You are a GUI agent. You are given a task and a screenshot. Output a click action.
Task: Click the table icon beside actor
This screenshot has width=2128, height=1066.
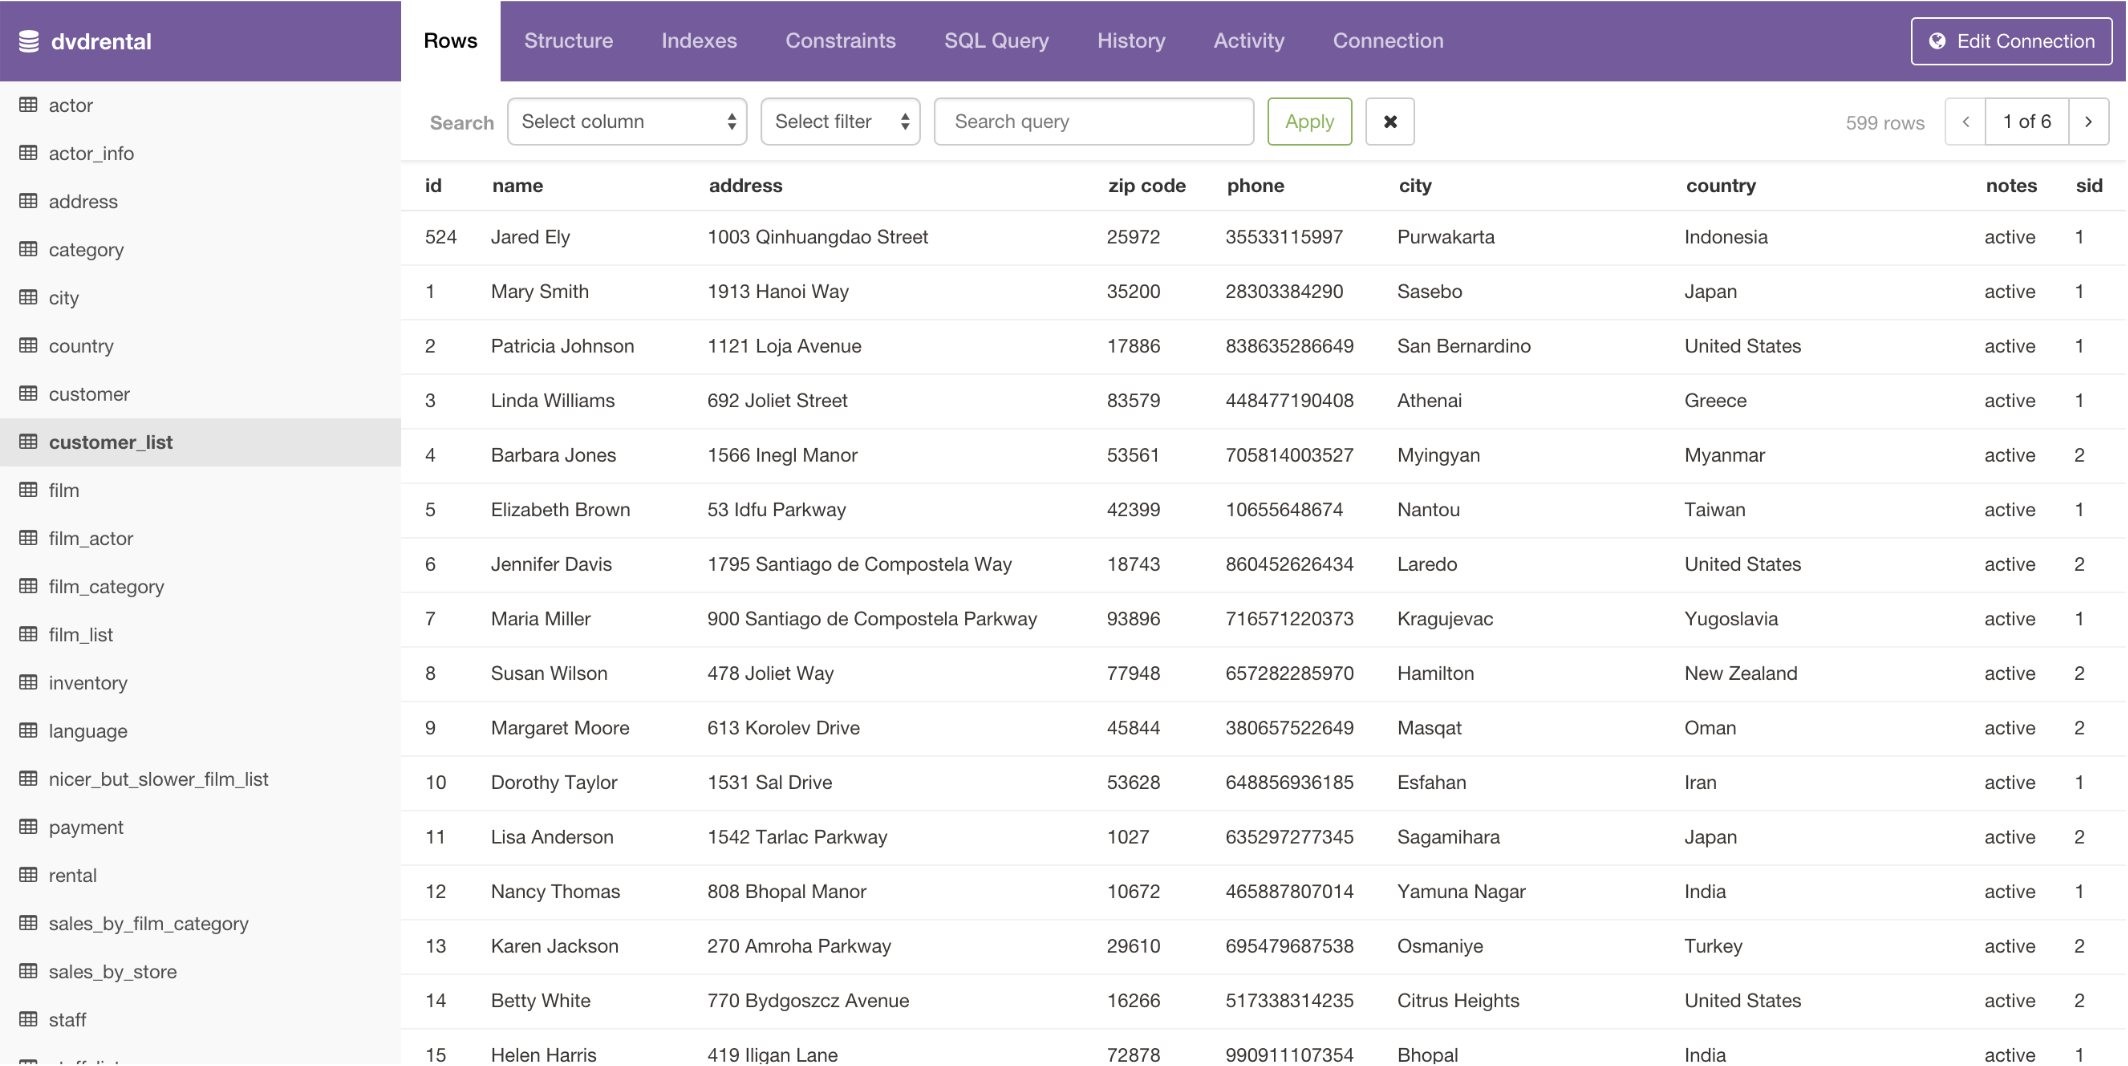coord(28,105)
